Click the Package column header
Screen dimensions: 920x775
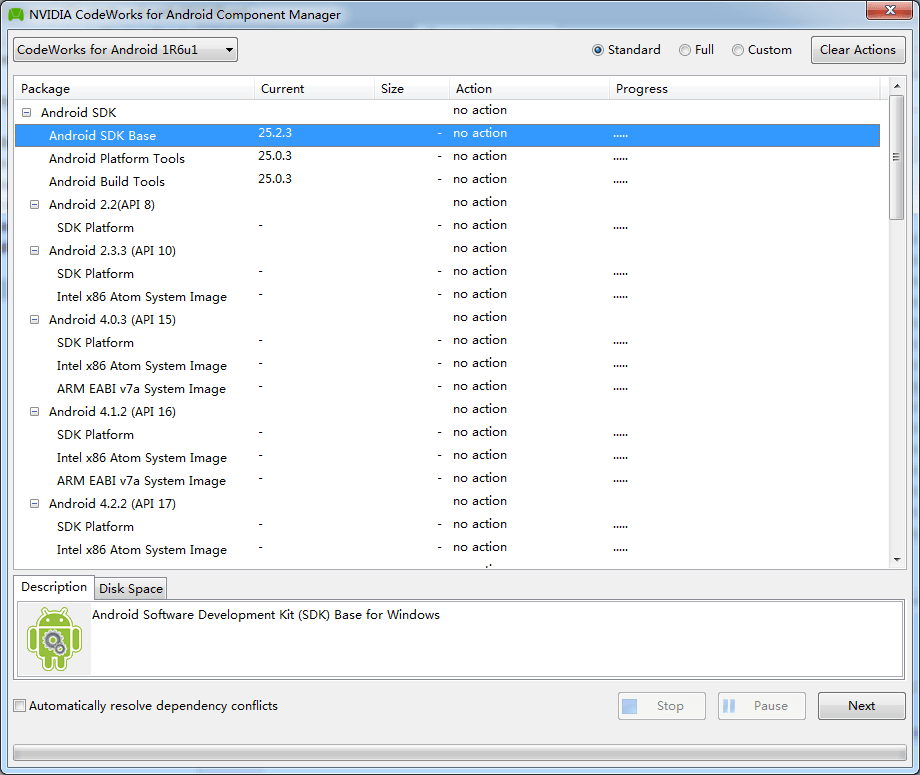tap(134, 89)
